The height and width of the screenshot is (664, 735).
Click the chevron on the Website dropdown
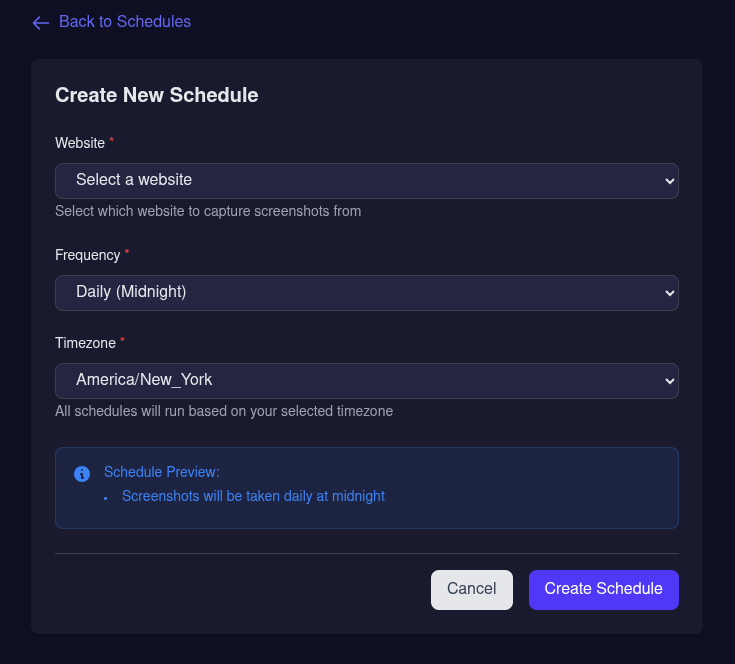[x=669, y=181]
